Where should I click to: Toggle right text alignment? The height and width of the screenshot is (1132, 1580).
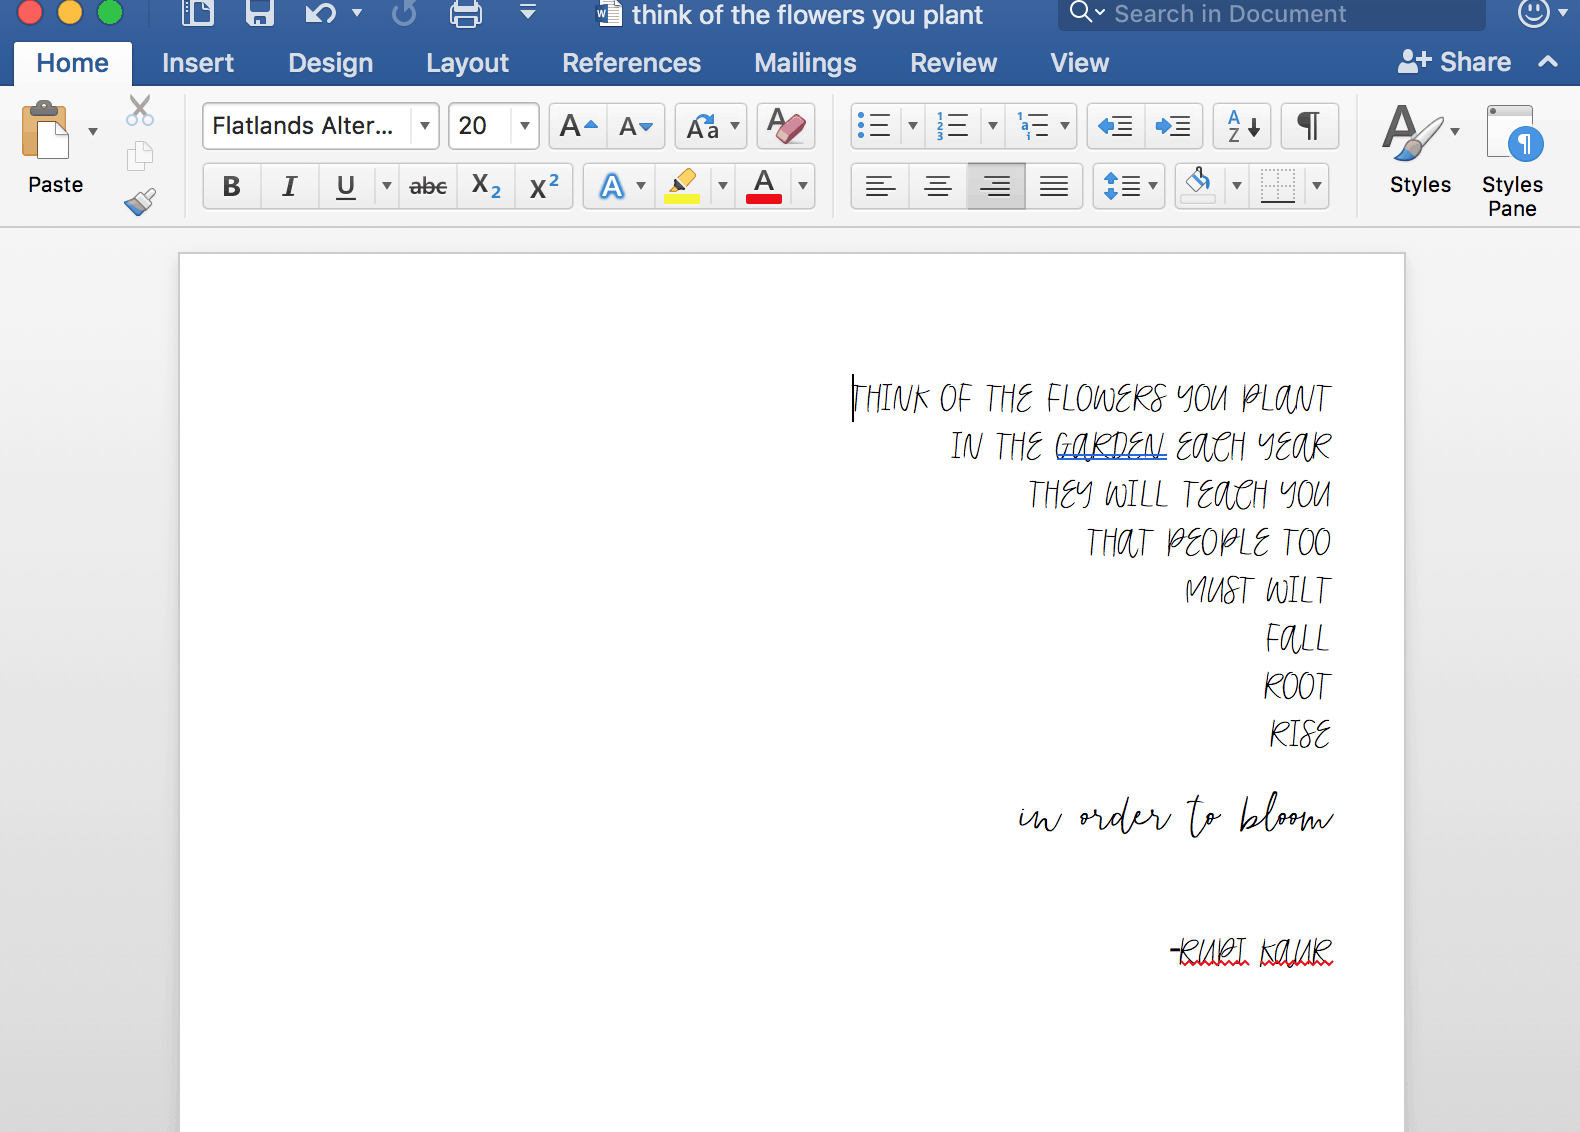(x=996, y=186)
